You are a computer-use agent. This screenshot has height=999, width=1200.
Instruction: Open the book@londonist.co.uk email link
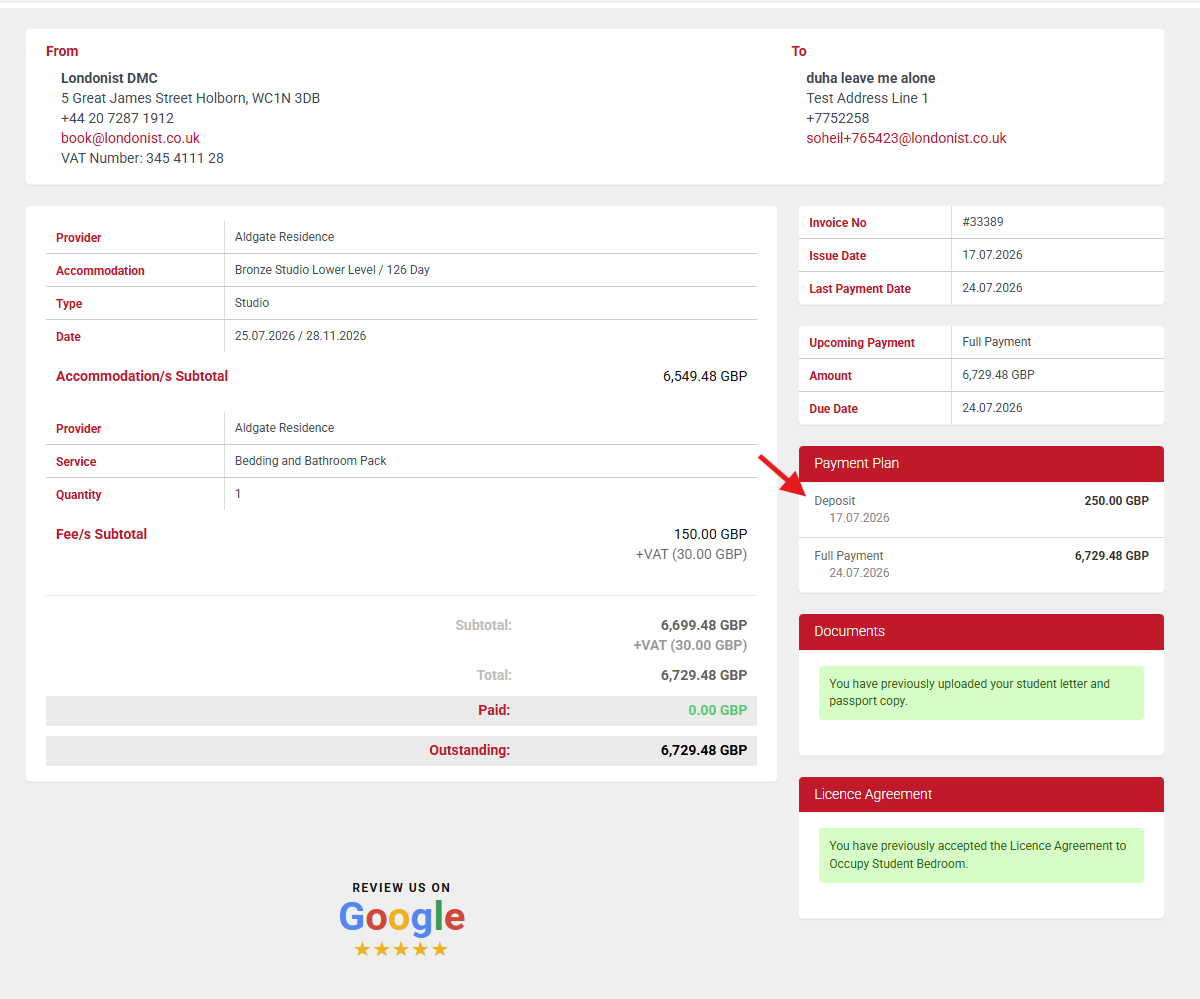[x=130, y=138]
